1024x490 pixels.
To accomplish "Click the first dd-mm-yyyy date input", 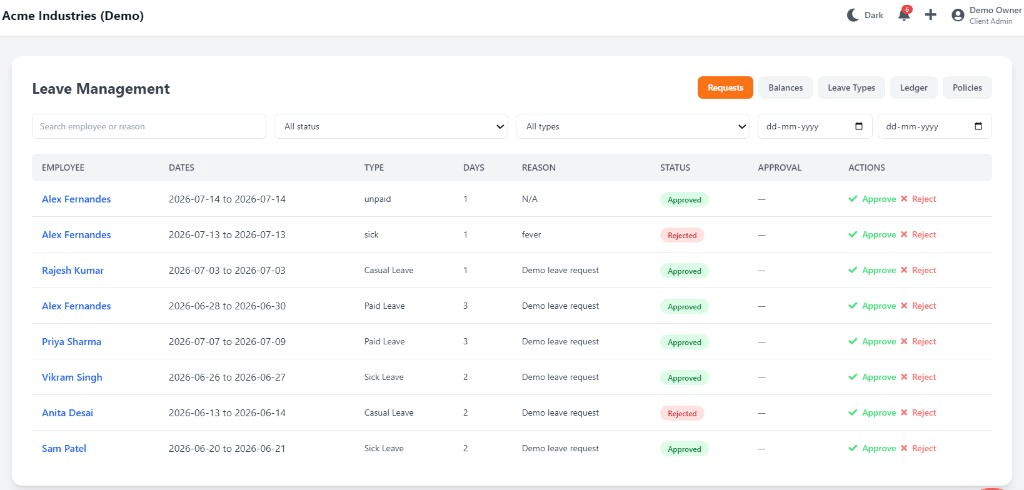I will (814, 127).
